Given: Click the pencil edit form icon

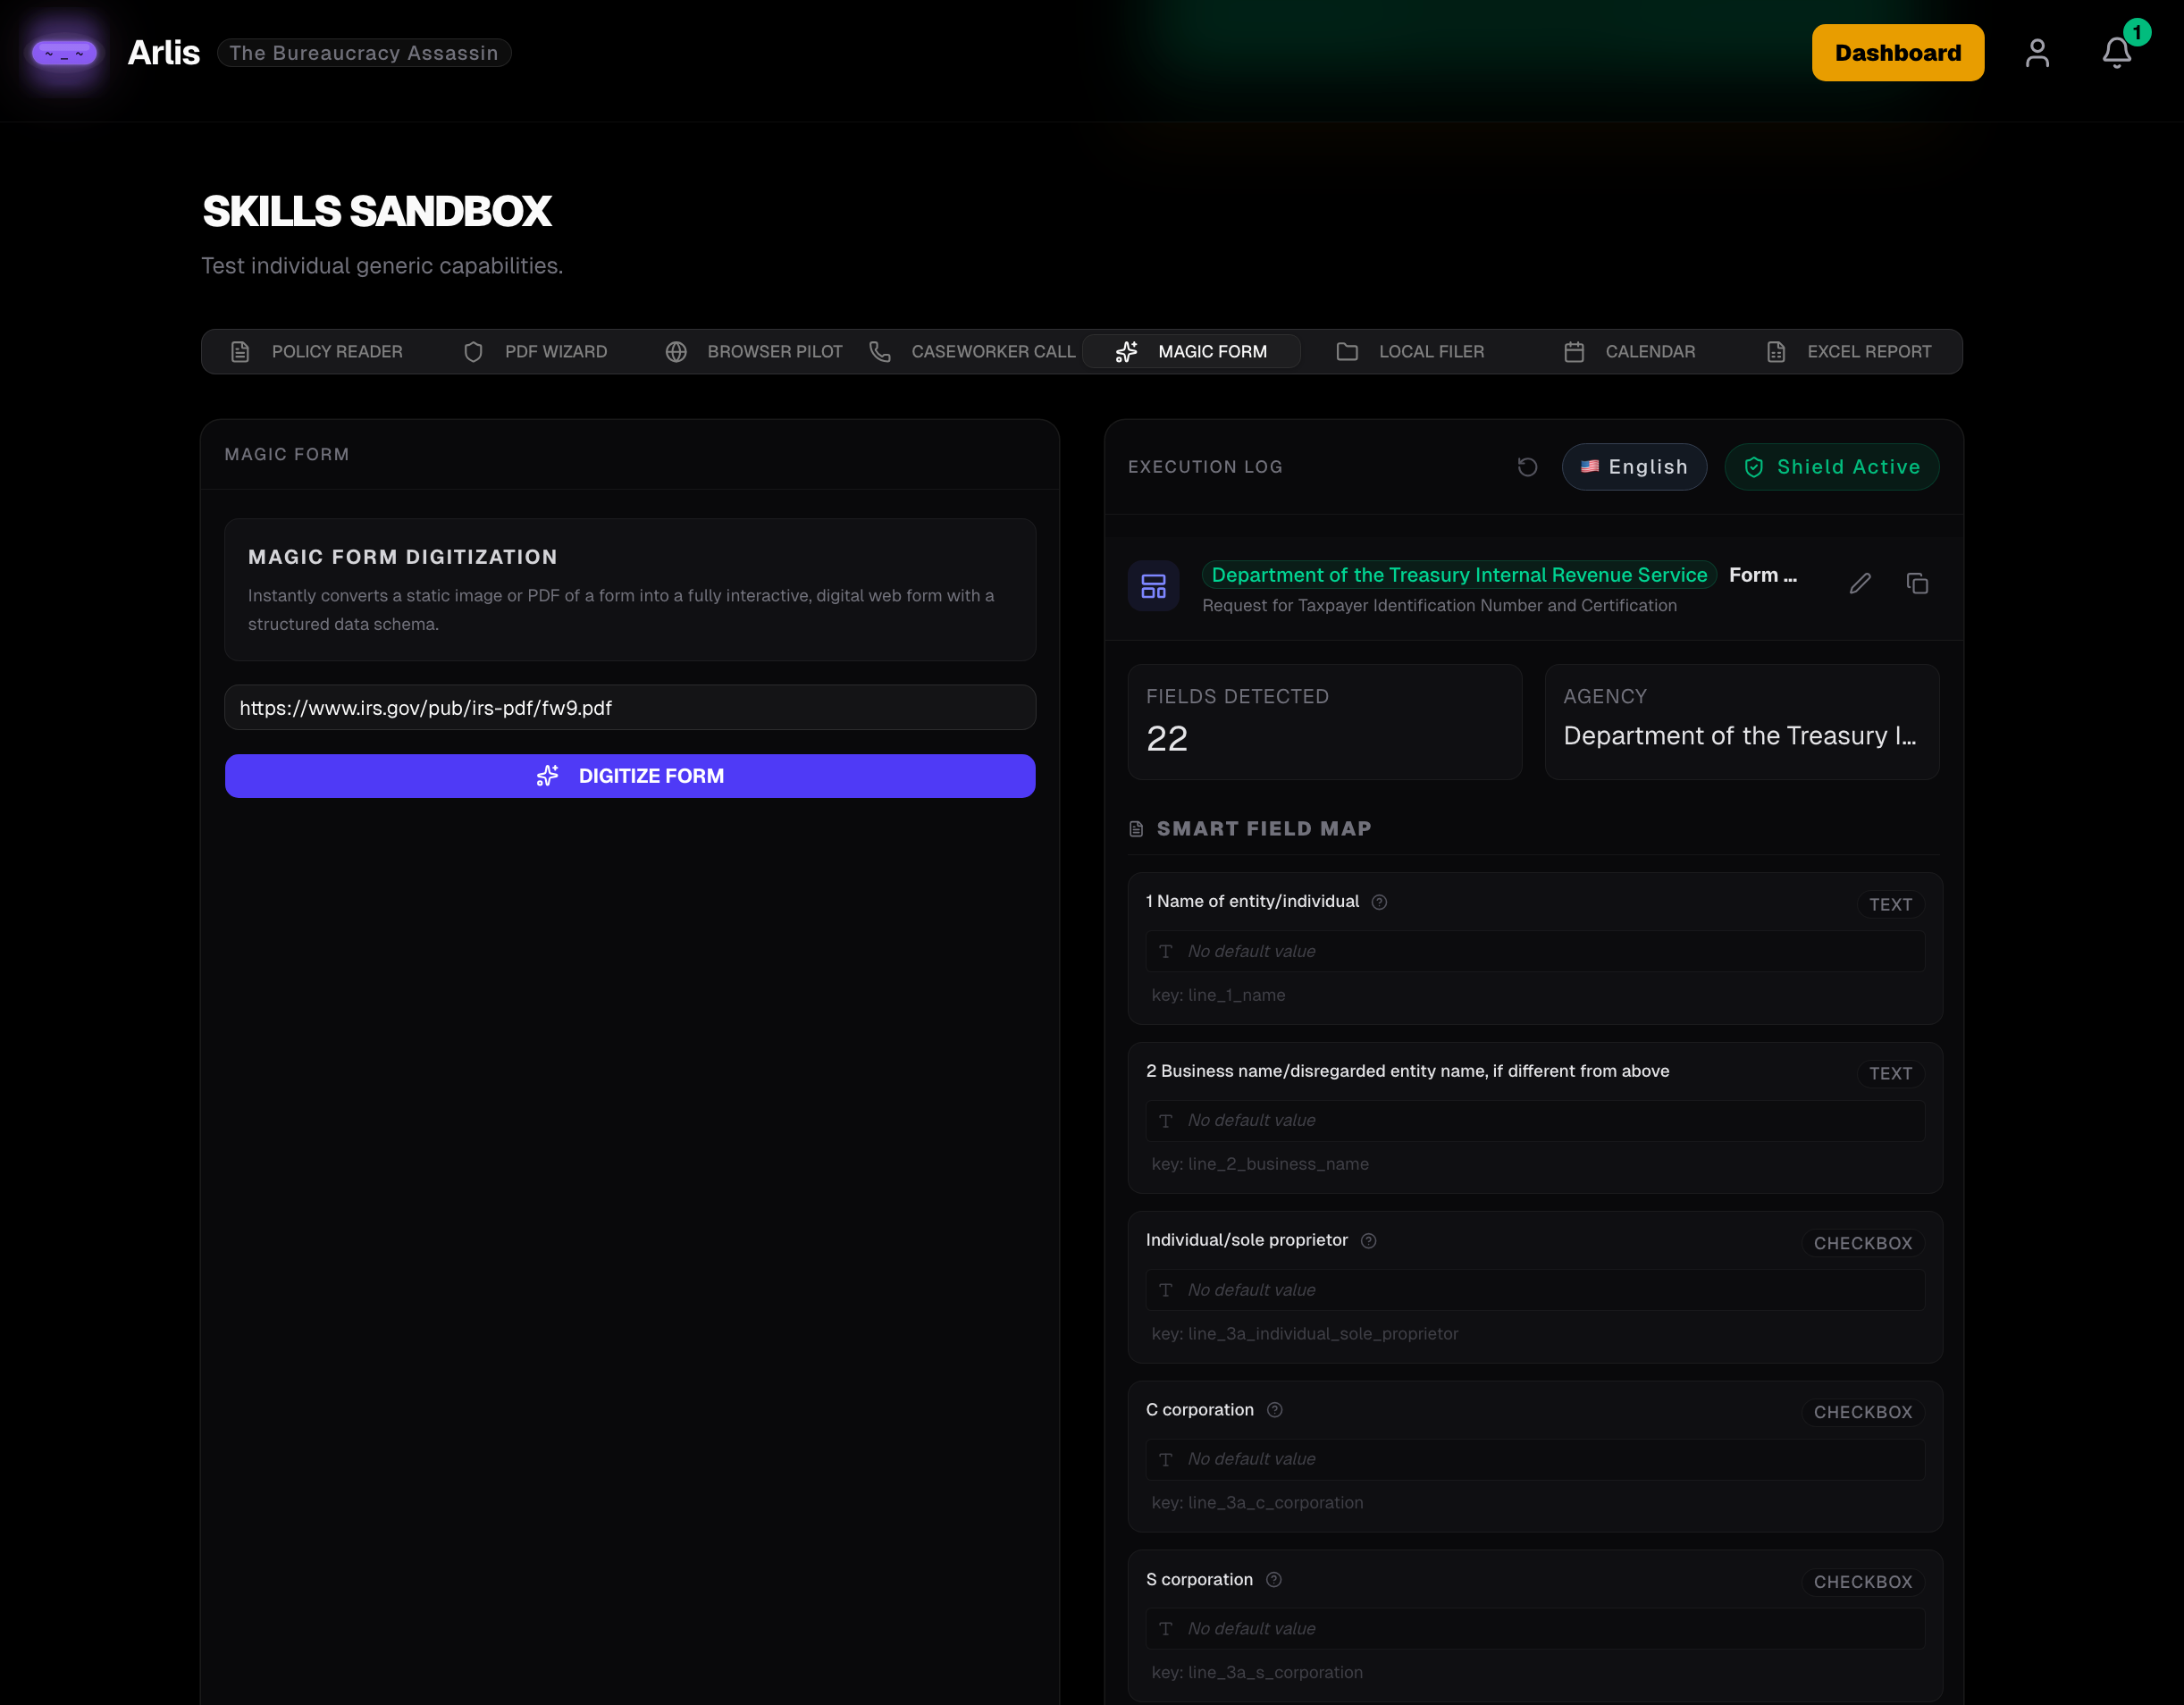Looking at the screenshot, I should pos(1859,584).
